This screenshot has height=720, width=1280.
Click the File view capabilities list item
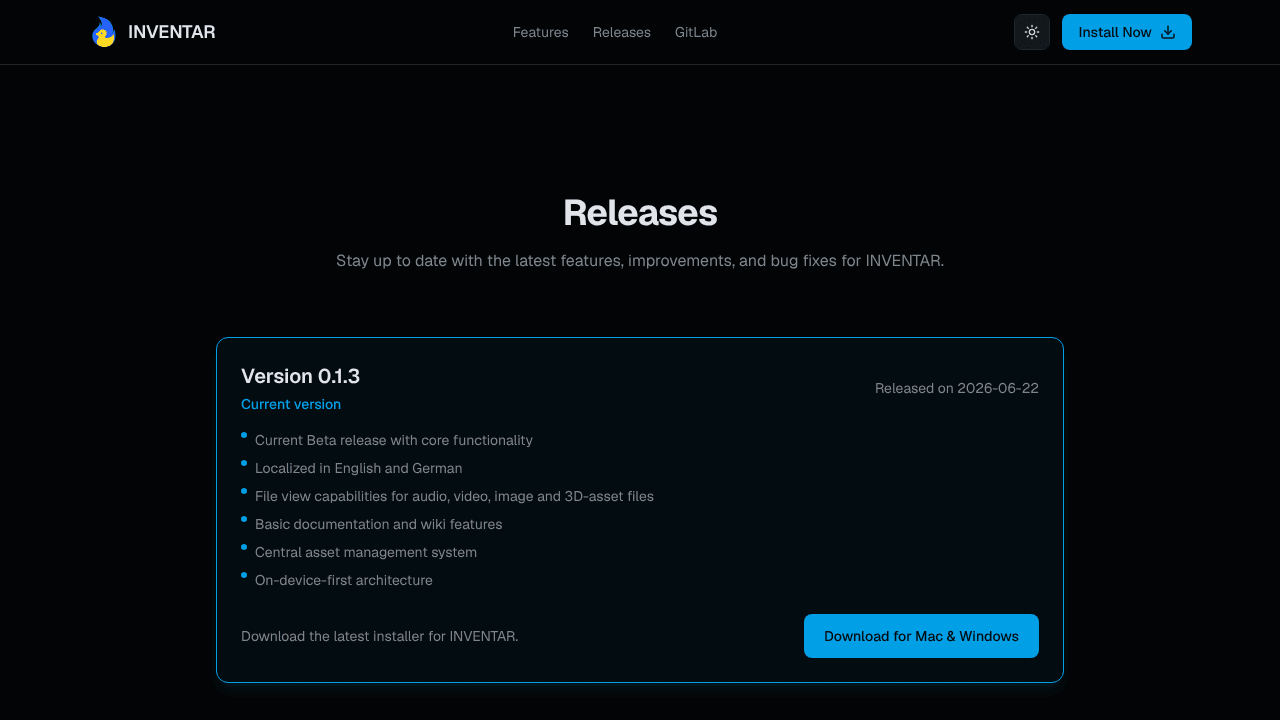454,496
